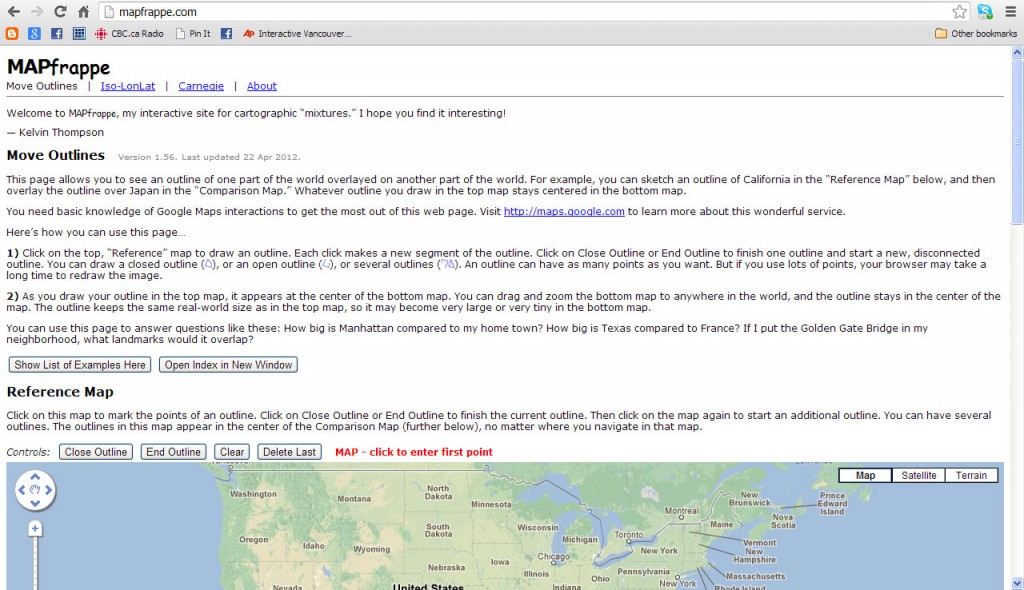Switch map to Terrain view
The height and width of the screenshot is (590, 1024).
click(971, 476)
